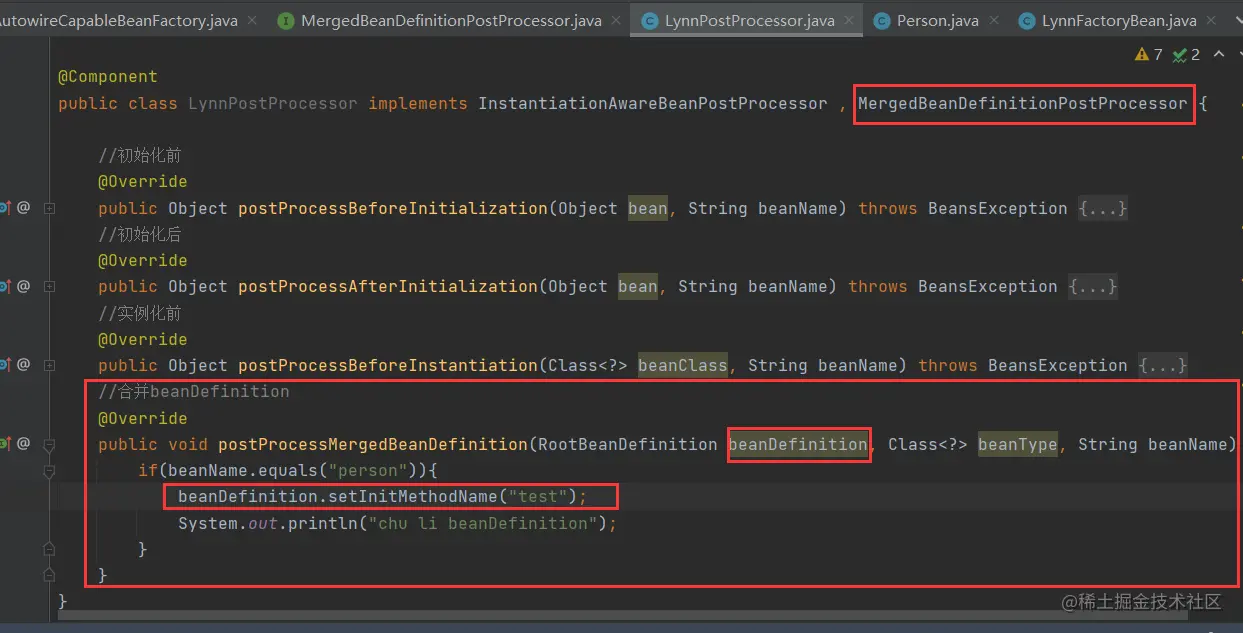This screenshot has height=633, width=1243.
Task: Open the LynnFactoryBean.java tab
Action: [x=1119, y=20]
